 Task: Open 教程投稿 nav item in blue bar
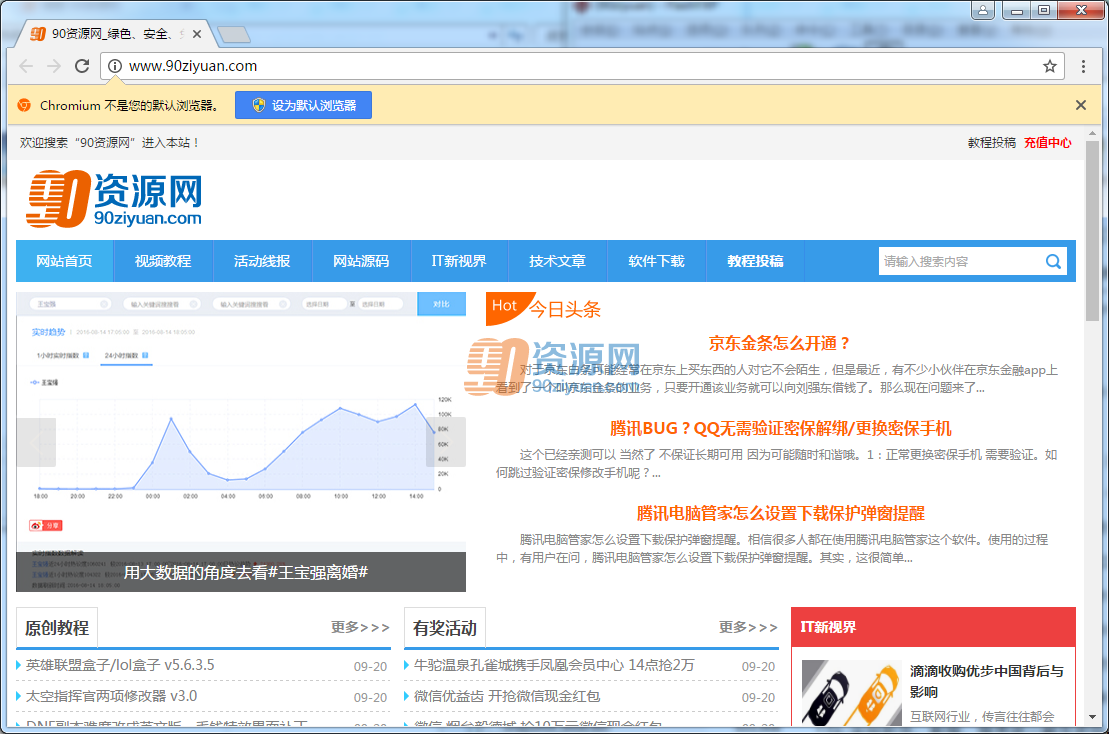(x=755, y=261)
